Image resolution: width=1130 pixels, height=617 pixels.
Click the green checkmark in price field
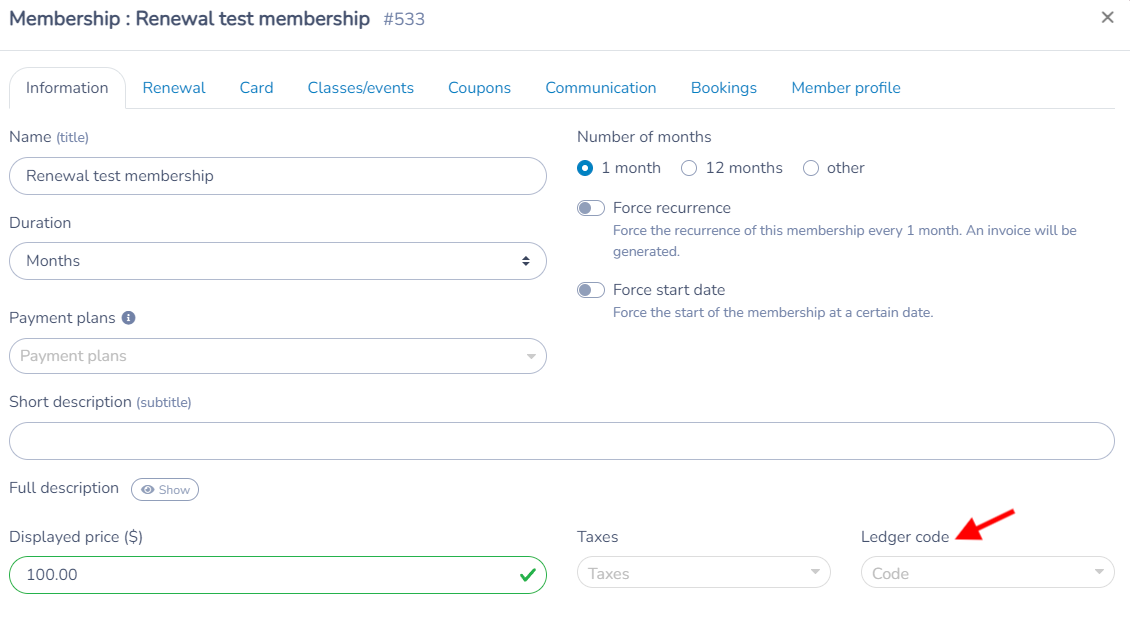coord(528,574)
